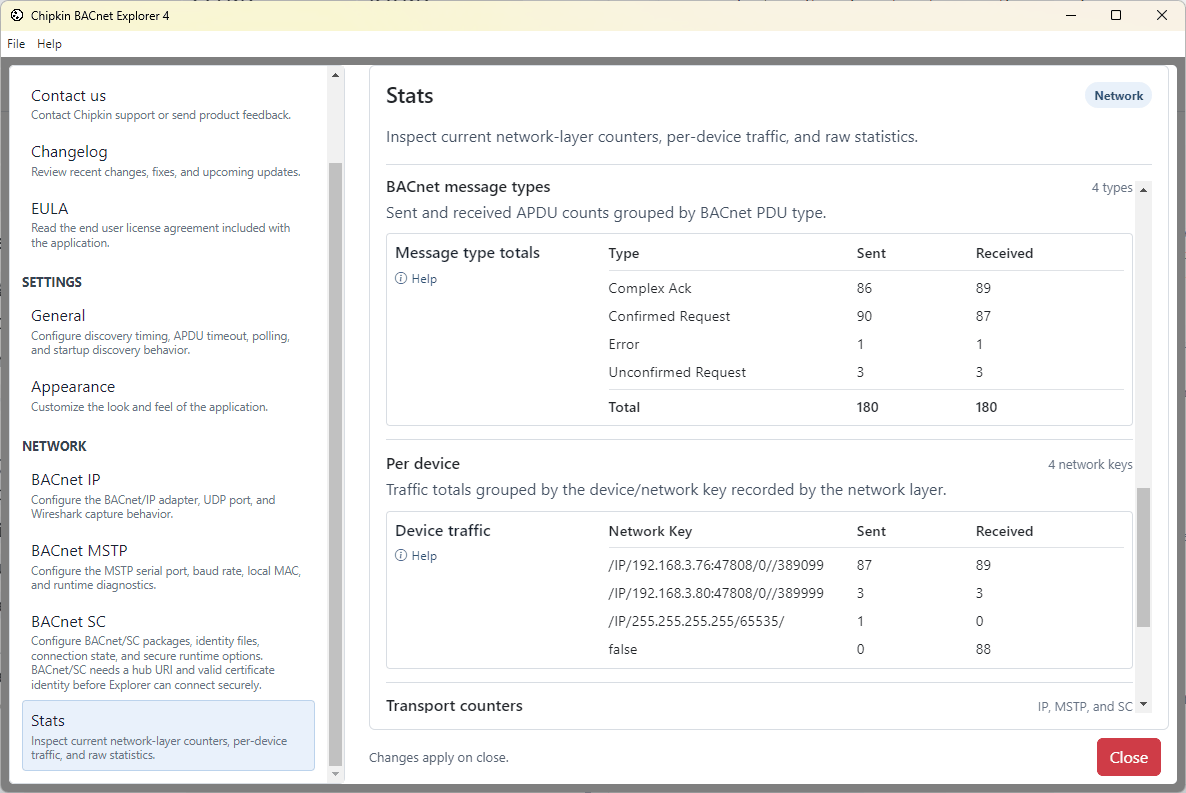Click the sidebar vertical scrollbar thumb
This screenshot has width=1186, height=793.
pos(336,465)
